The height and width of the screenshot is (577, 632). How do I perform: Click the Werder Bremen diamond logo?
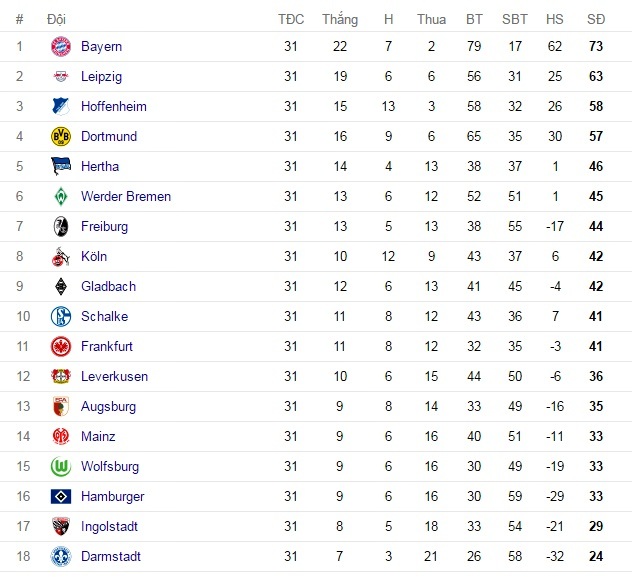(61, 196)
